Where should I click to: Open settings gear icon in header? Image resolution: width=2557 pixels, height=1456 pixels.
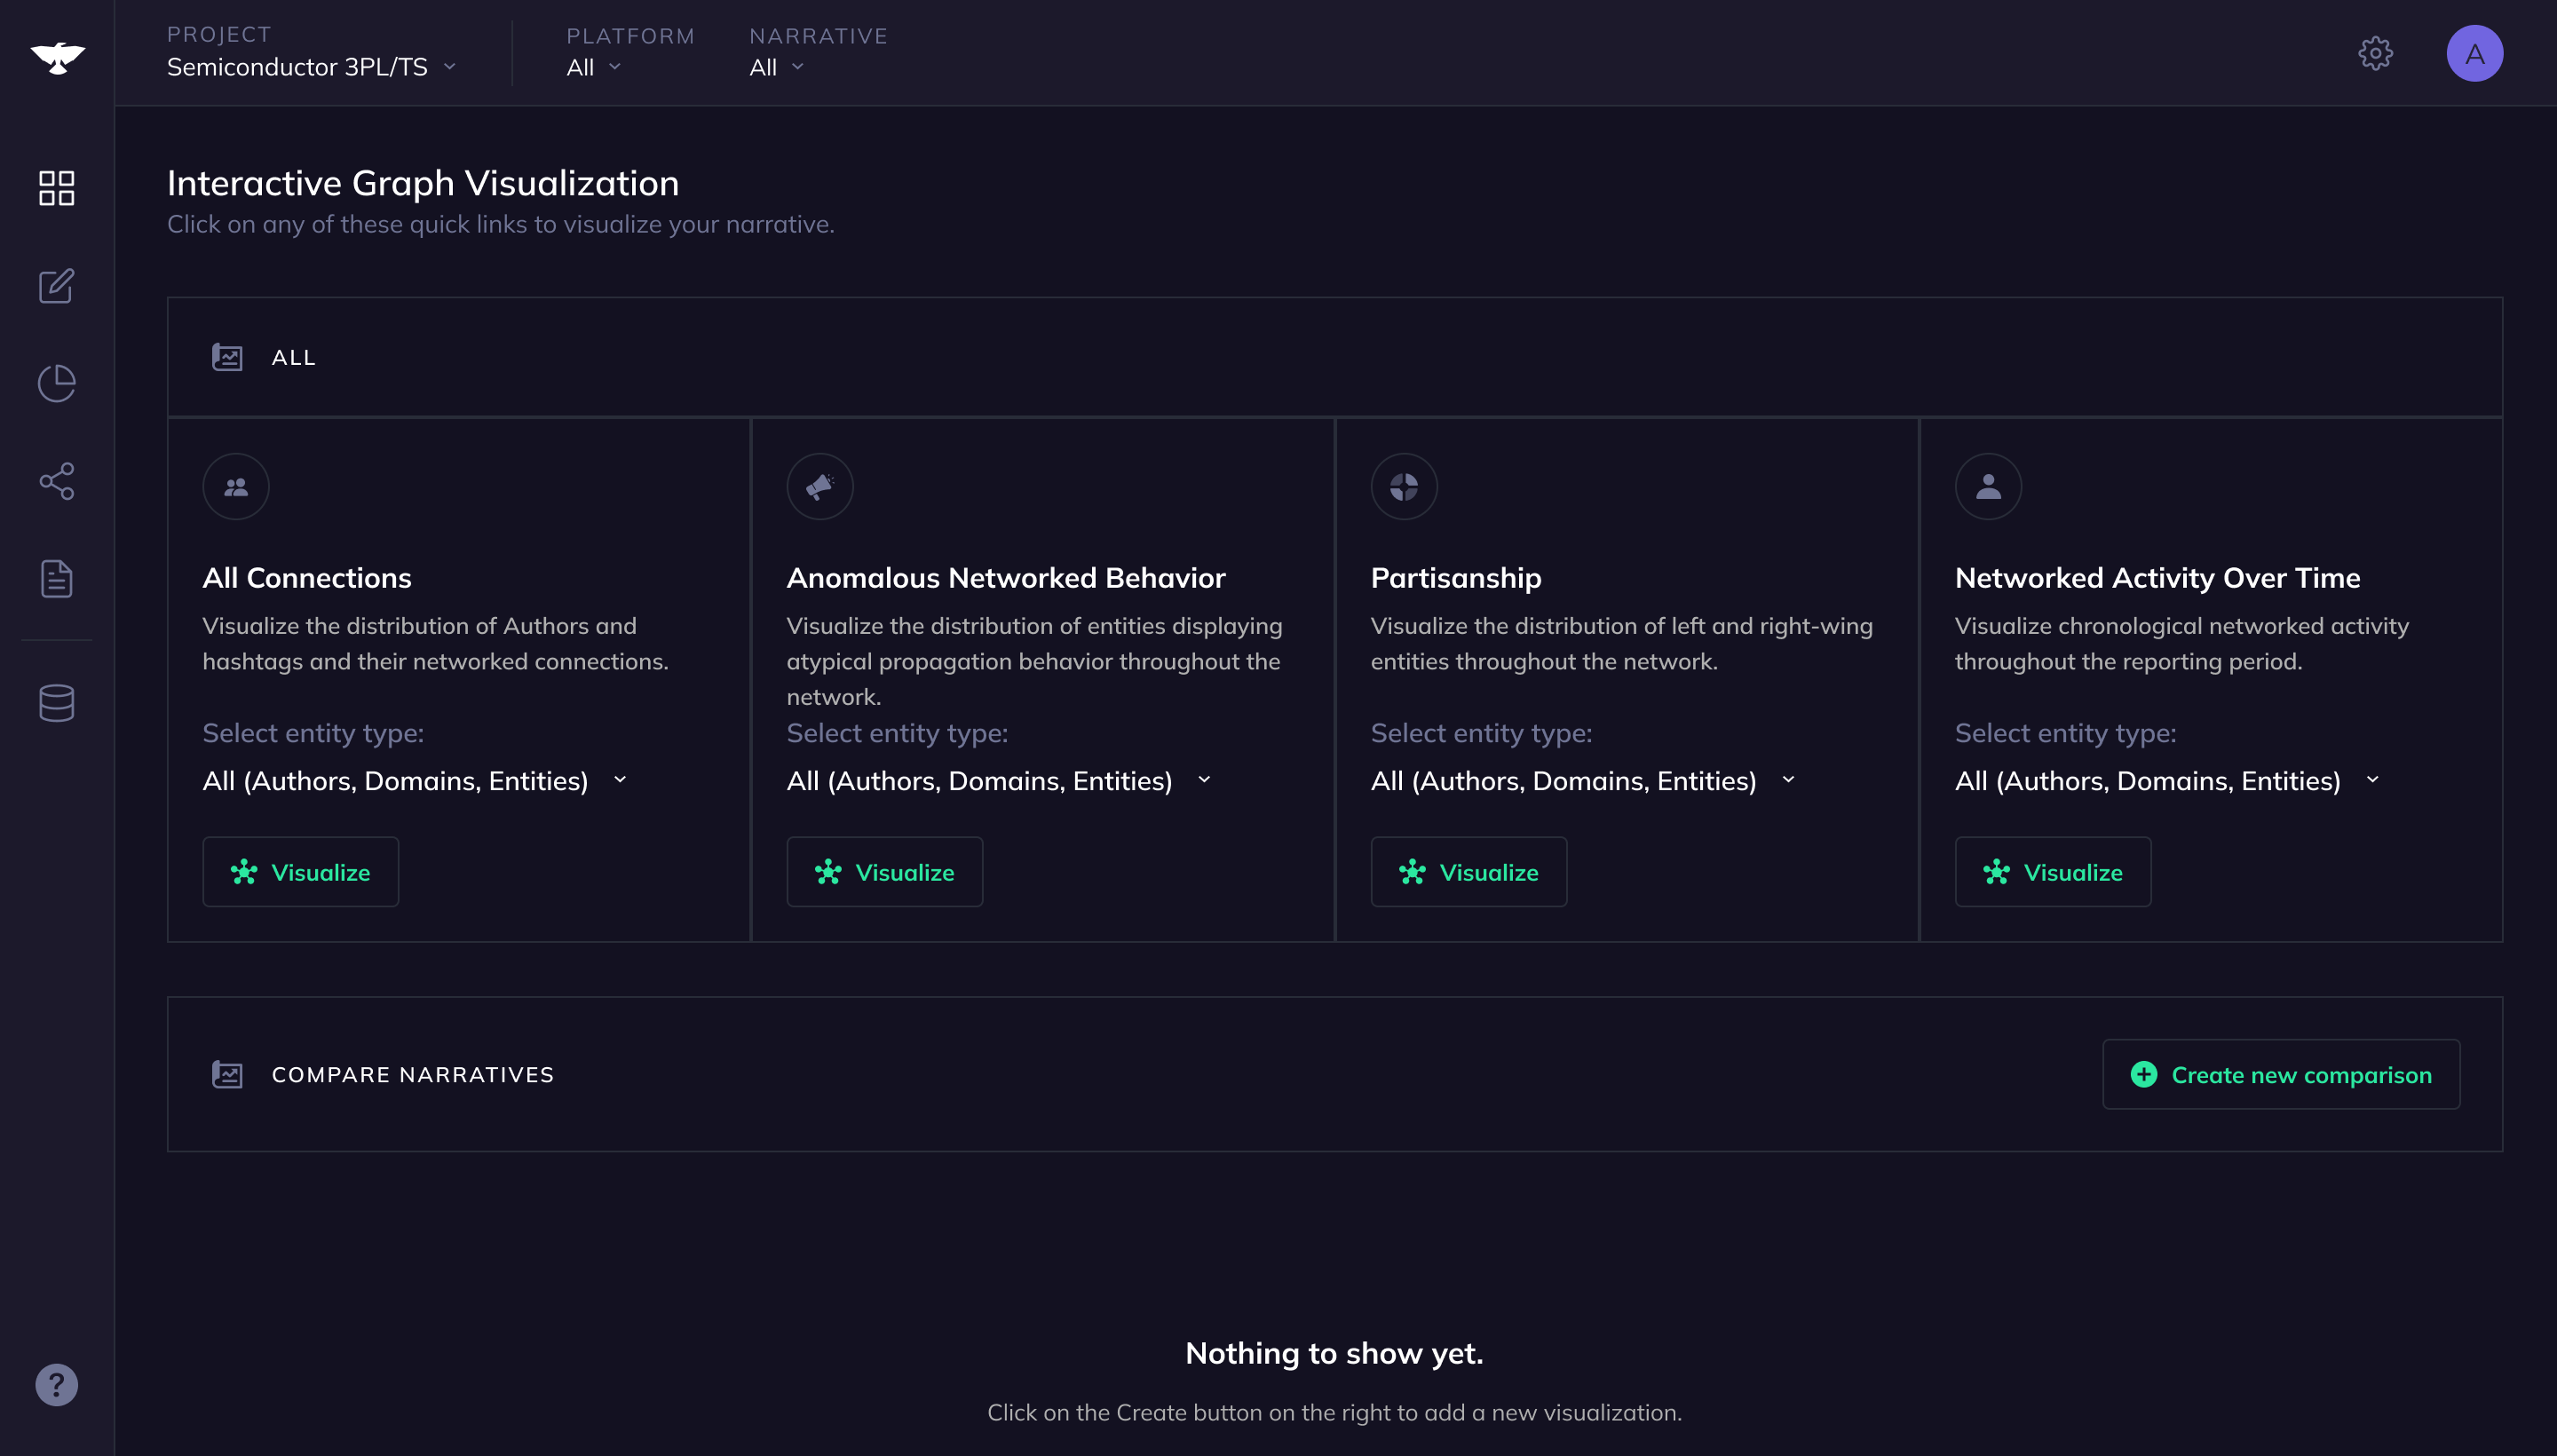point(2375,53)
